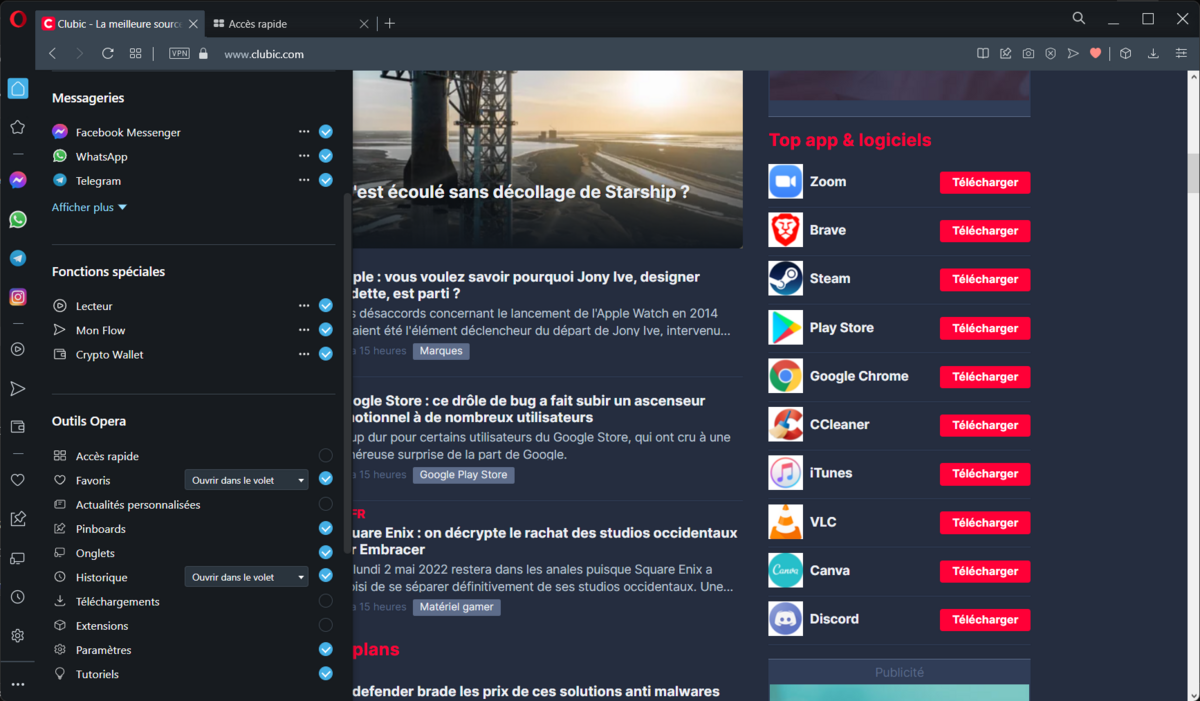Enable Extensions checkbox in Opera tools
Screen dimensions: 1200x701
(326, 625)
